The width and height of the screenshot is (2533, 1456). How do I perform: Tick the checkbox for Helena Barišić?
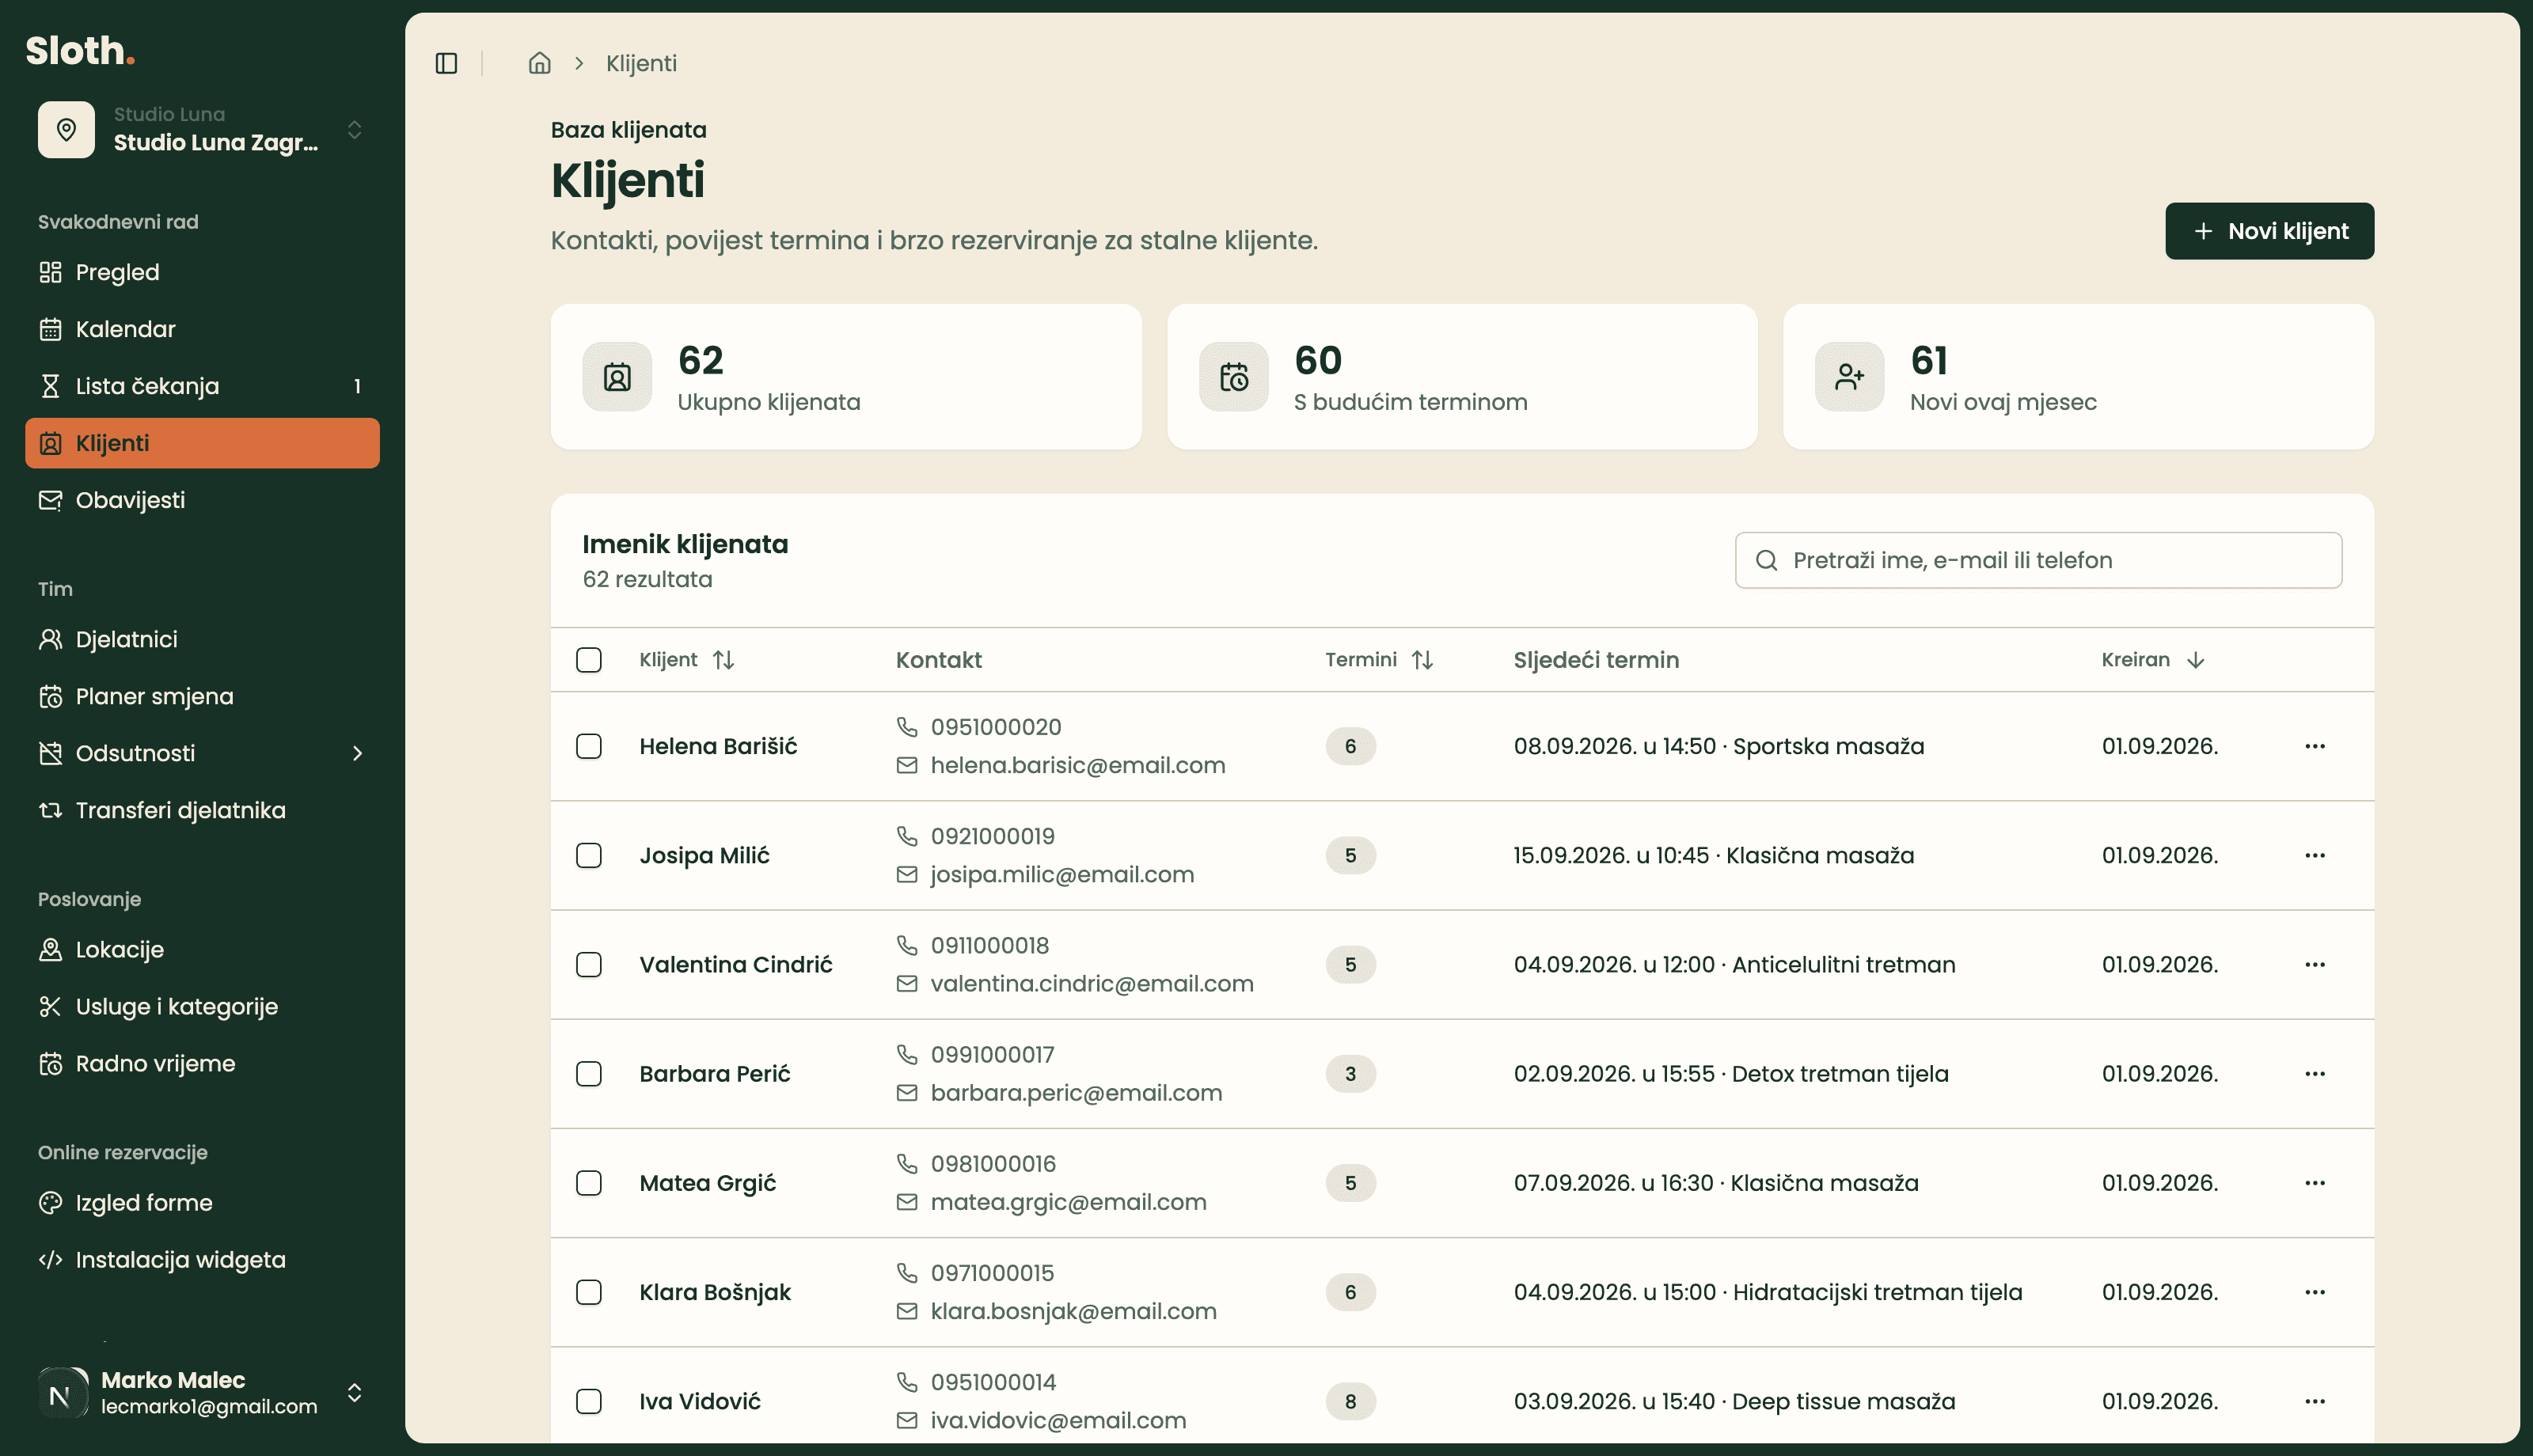(x=589, y=746)
